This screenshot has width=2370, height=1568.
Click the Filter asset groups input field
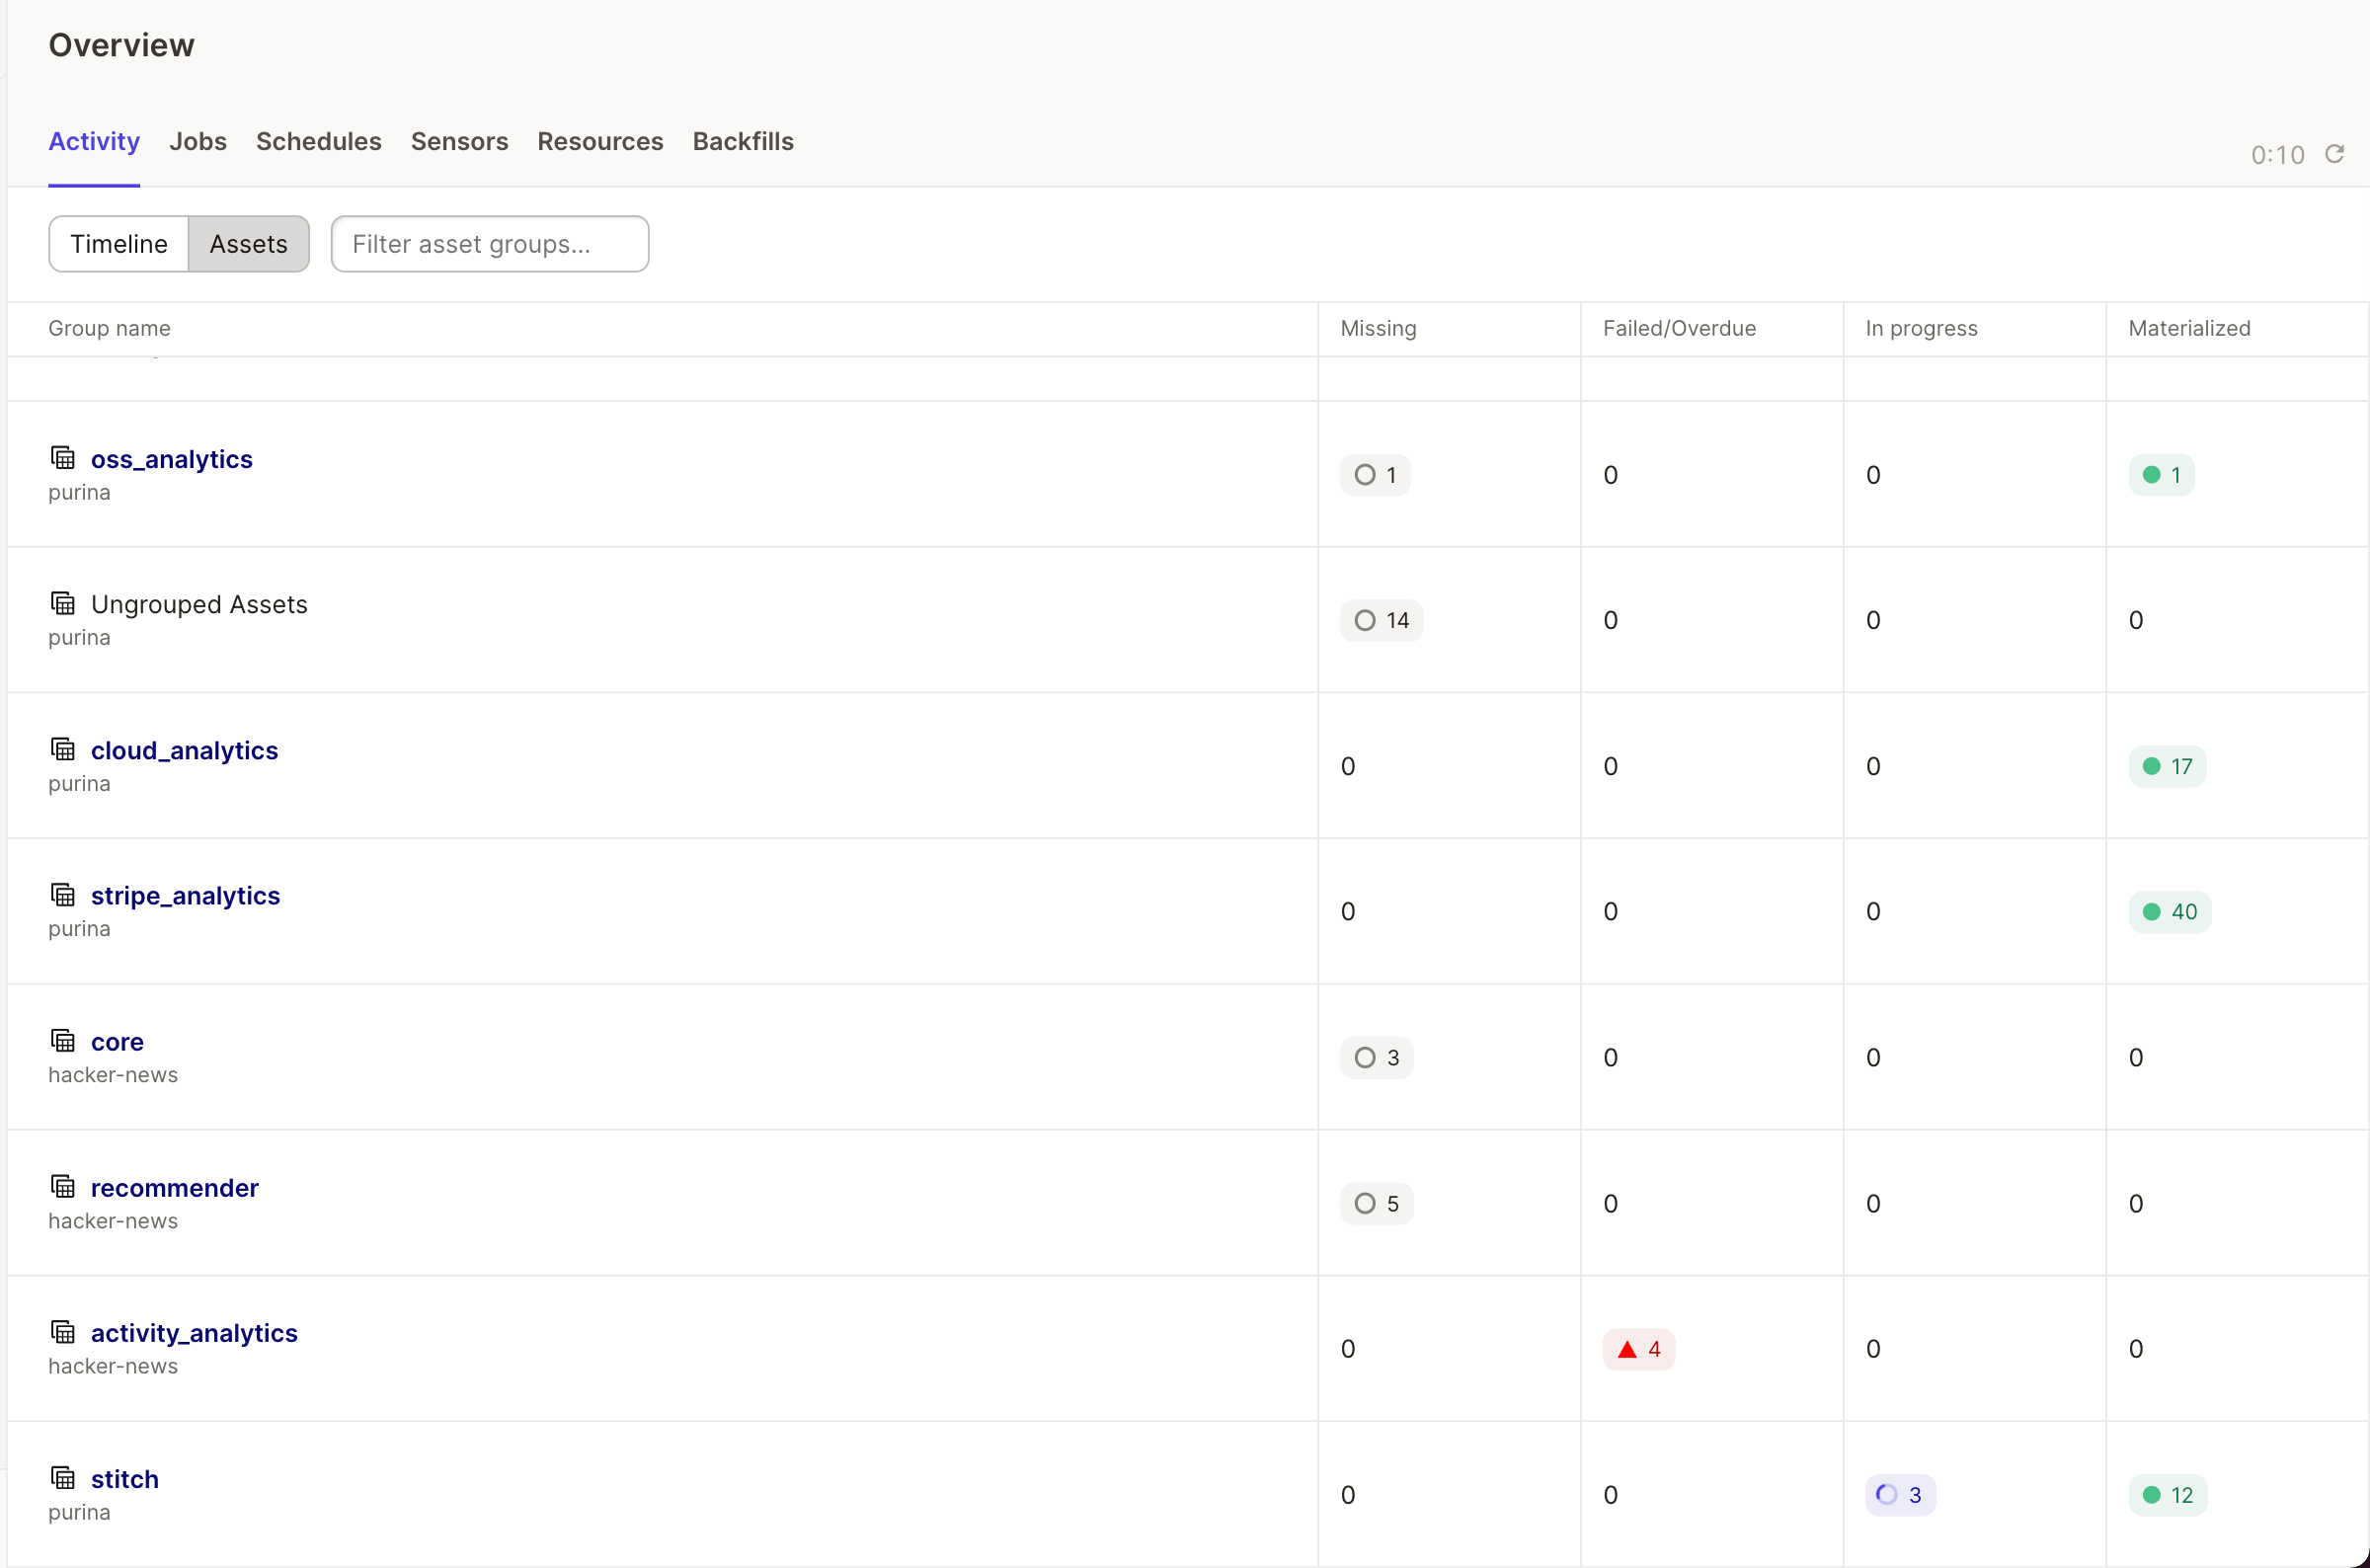pos(490,244)
